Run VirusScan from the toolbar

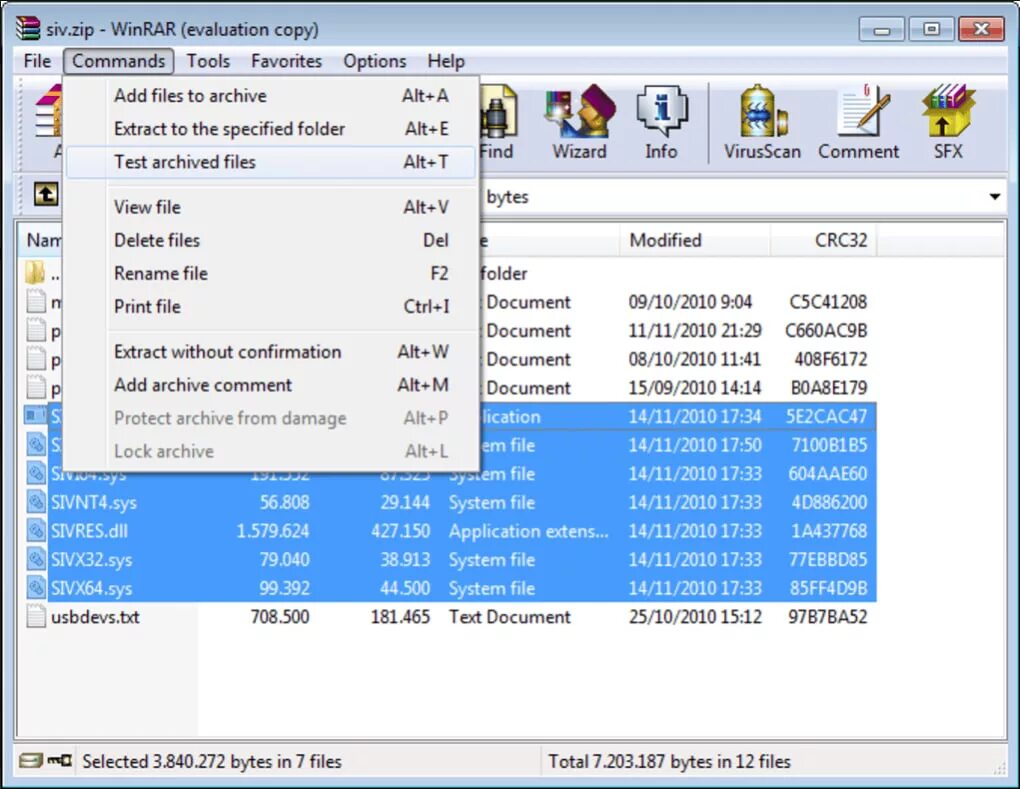point(762,122)
